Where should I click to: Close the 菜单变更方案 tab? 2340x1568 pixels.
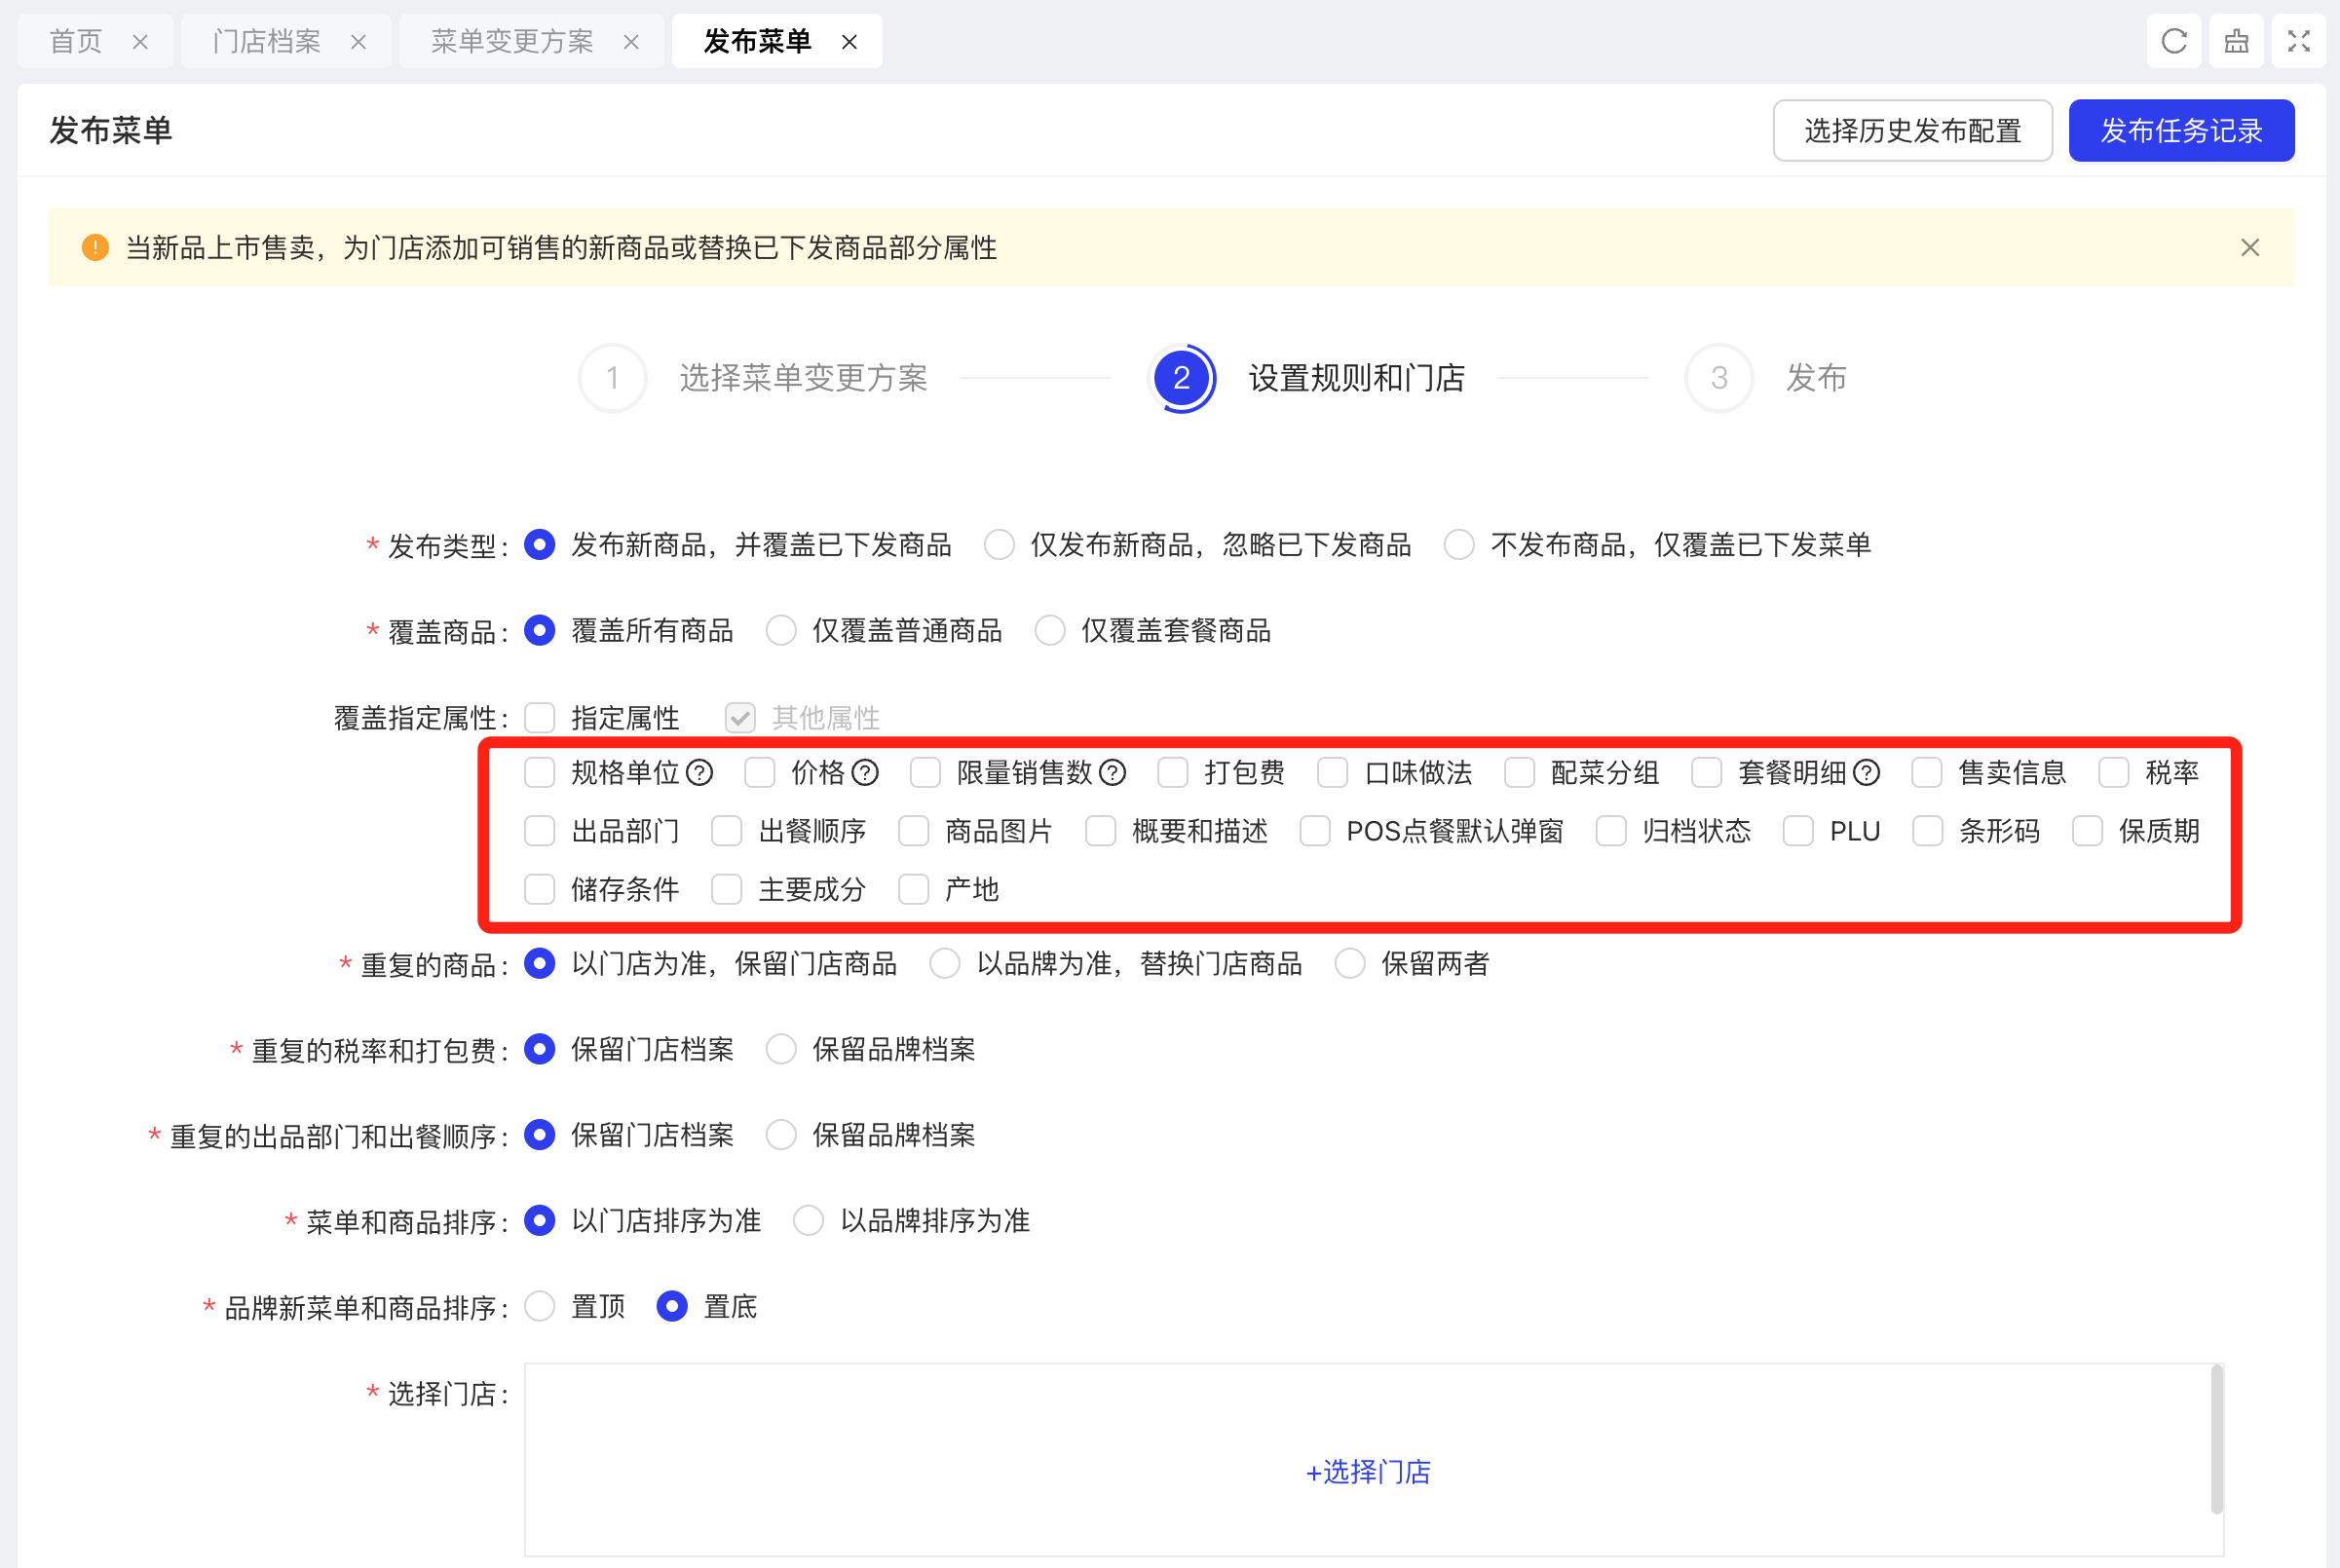click(x=631, y=42)
